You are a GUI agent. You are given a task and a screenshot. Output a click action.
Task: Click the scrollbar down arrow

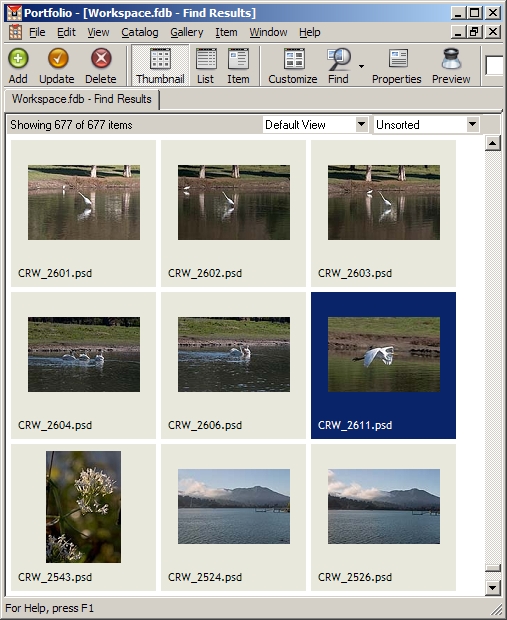493,588
